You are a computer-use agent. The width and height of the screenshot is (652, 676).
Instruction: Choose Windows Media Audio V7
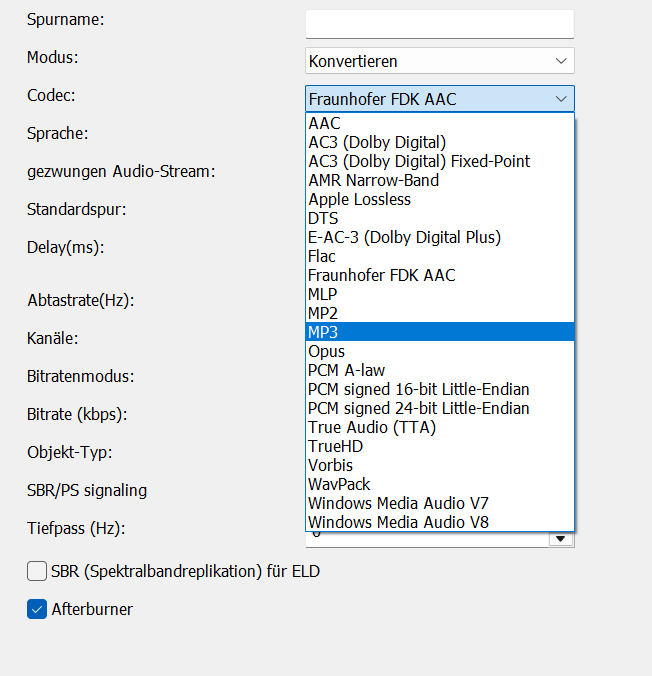439,503
